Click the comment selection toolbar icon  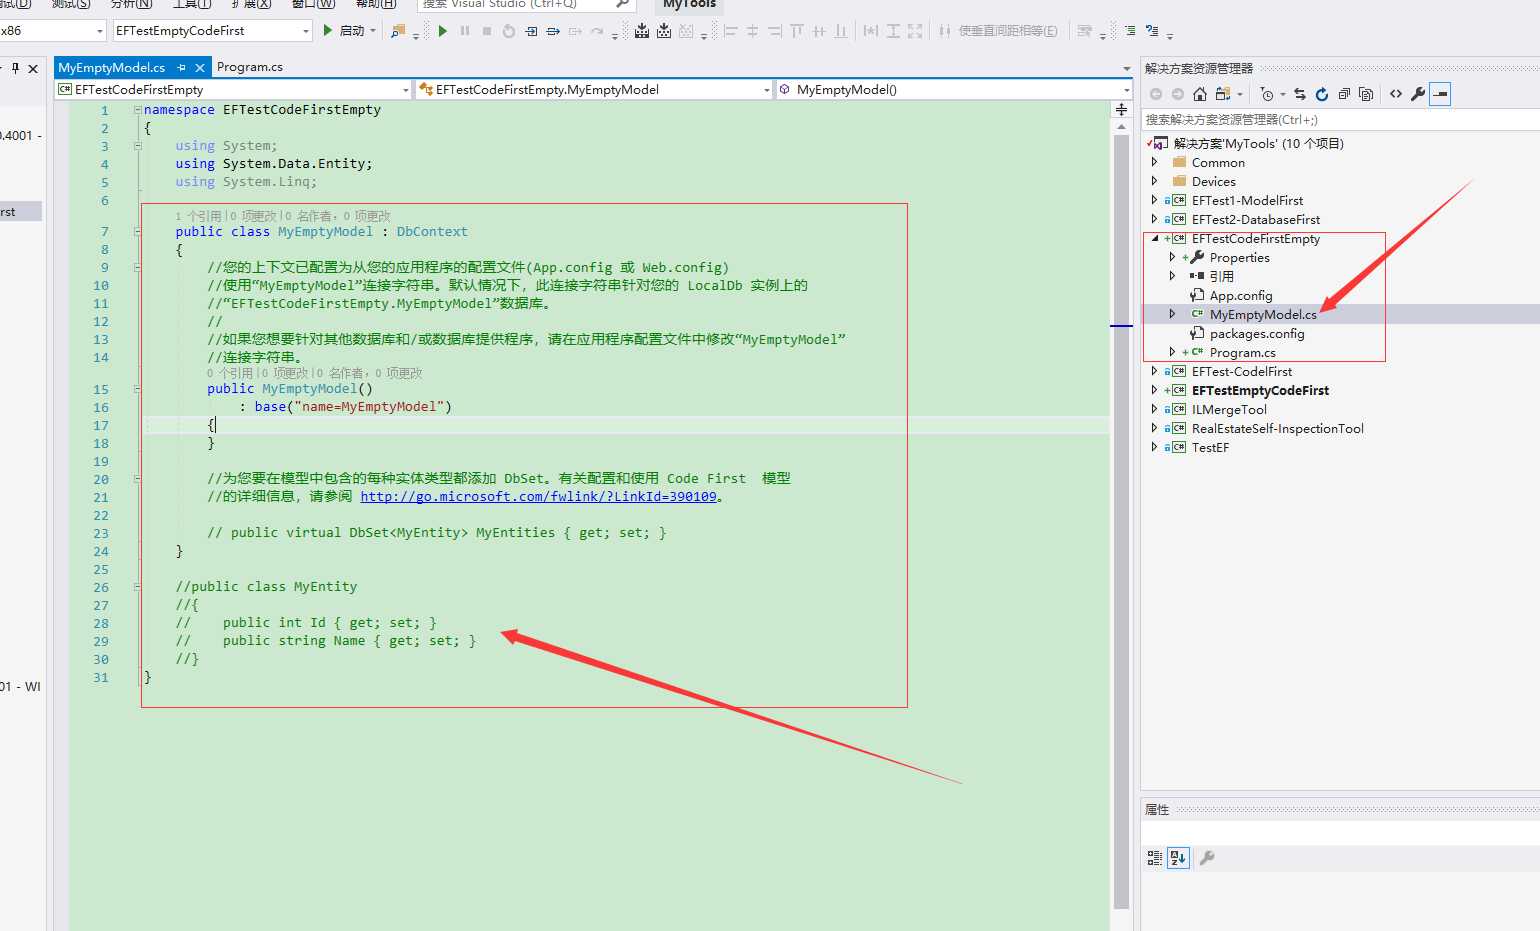1152,31
